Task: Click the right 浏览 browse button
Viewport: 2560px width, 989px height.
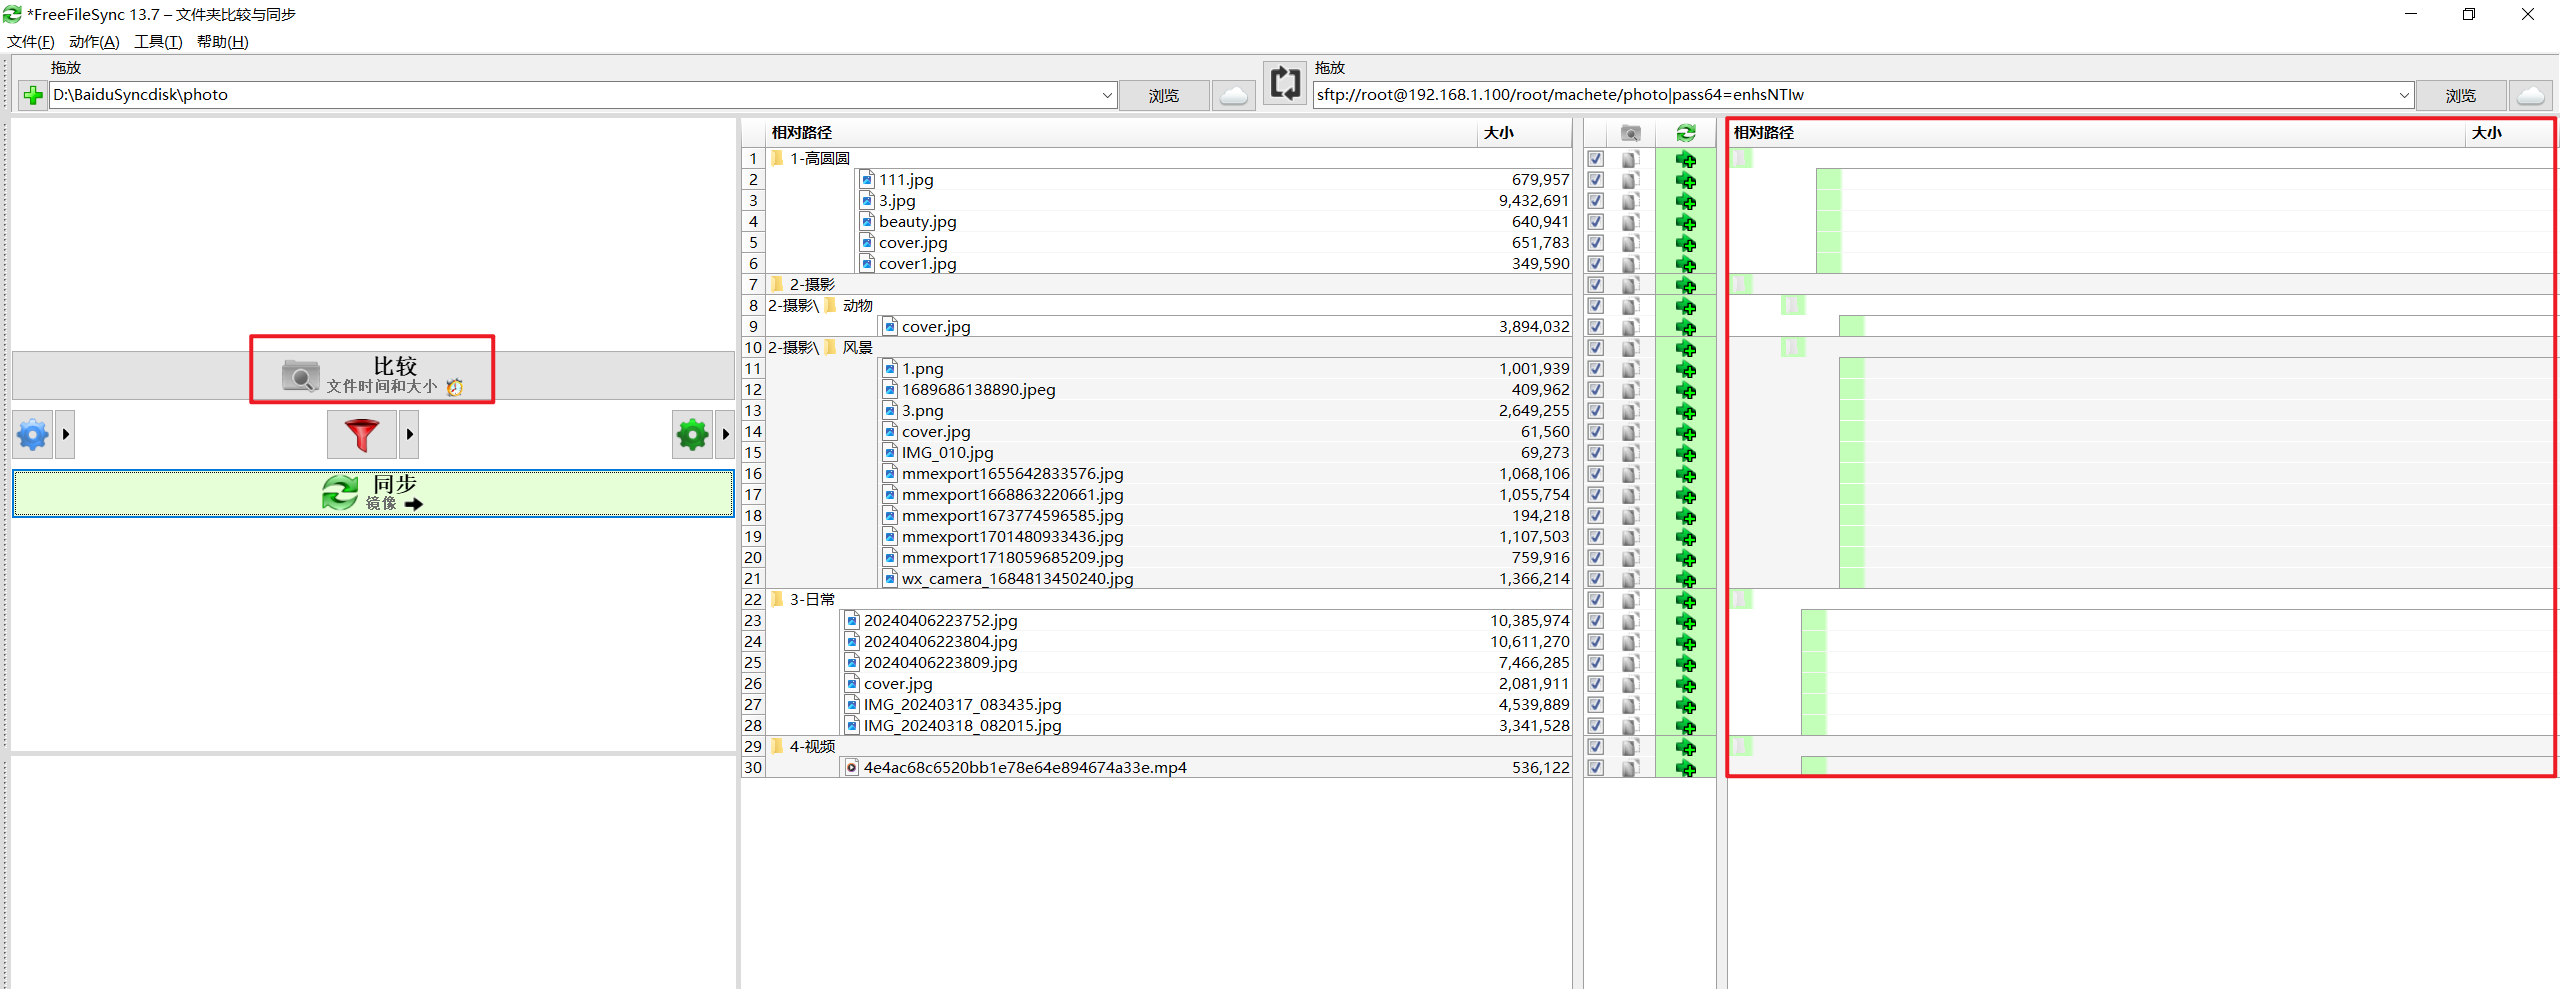Action: tap(2461, 95)
